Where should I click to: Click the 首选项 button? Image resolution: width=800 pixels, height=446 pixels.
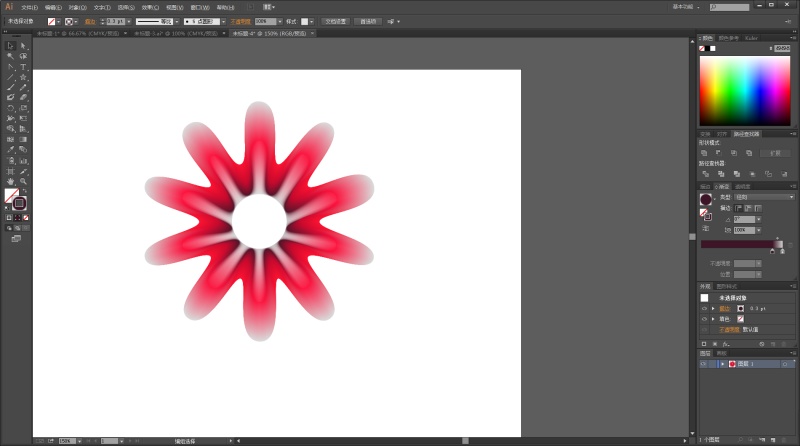(369, 20)
